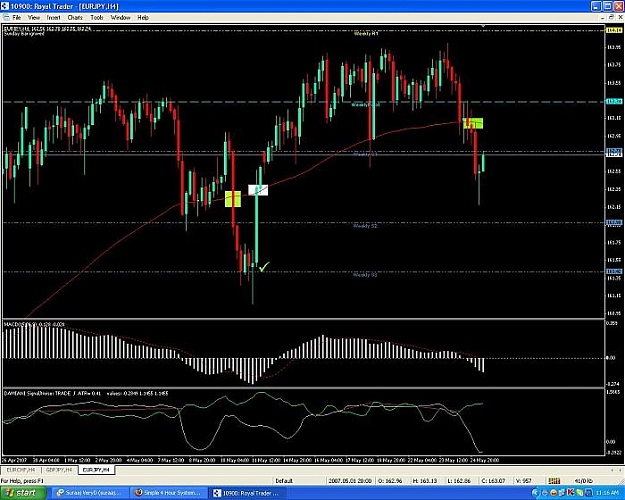Click the 2007.05.01 20:00 status bar field

point(350,481)
